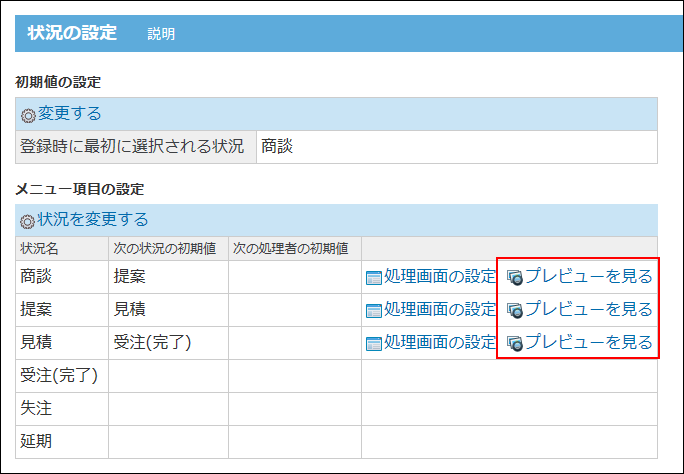Screen dimensions: 684x474
Task: Select the メニュー項目の設定 heading
Action: (x=79, y=189)
